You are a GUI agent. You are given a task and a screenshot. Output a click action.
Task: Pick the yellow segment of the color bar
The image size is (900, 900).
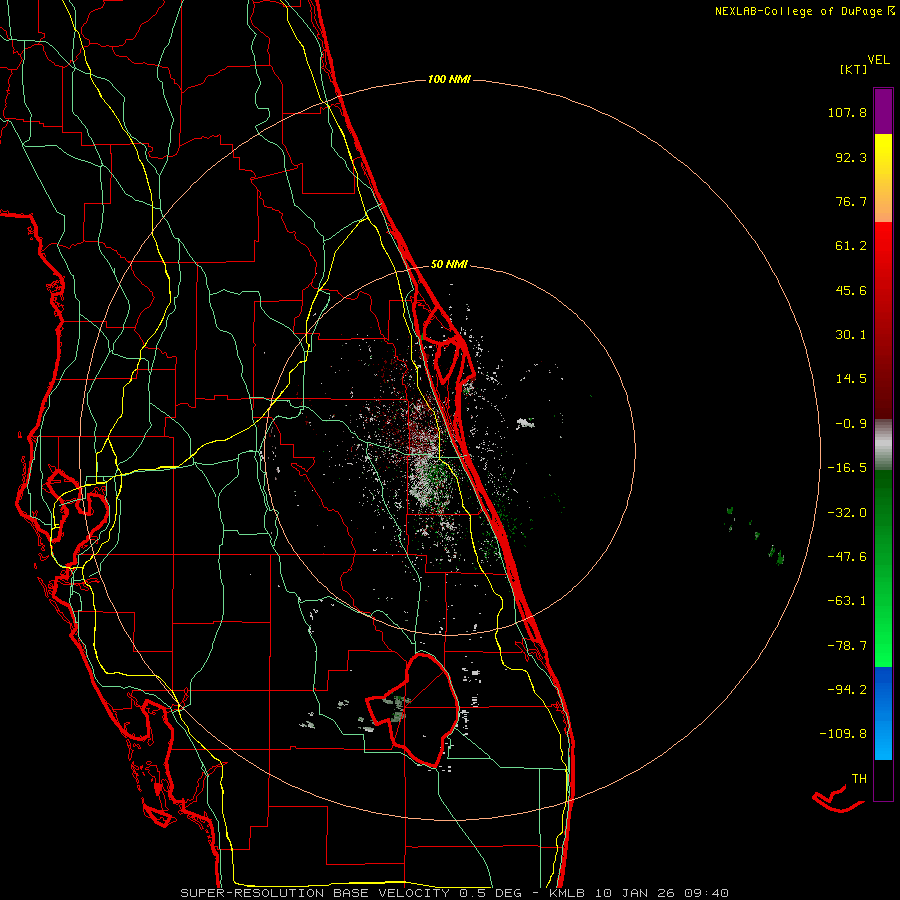coord(883,178)
